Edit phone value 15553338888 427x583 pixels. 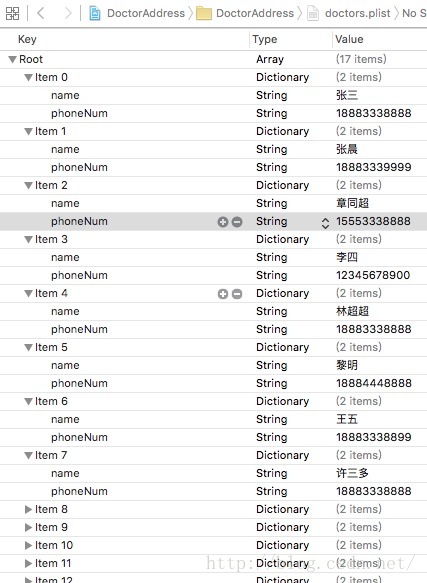tap(373, 222)
